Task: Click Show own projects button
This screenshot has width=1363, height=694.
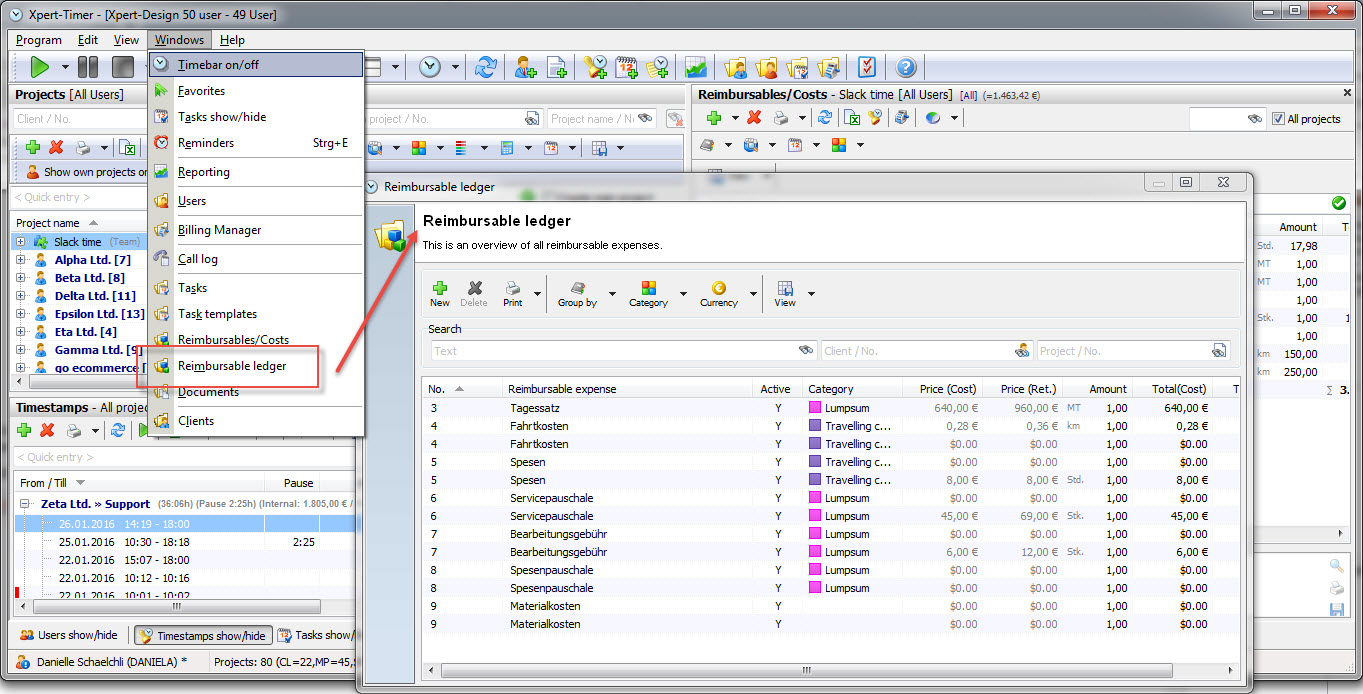Action: tap(82, 172)
